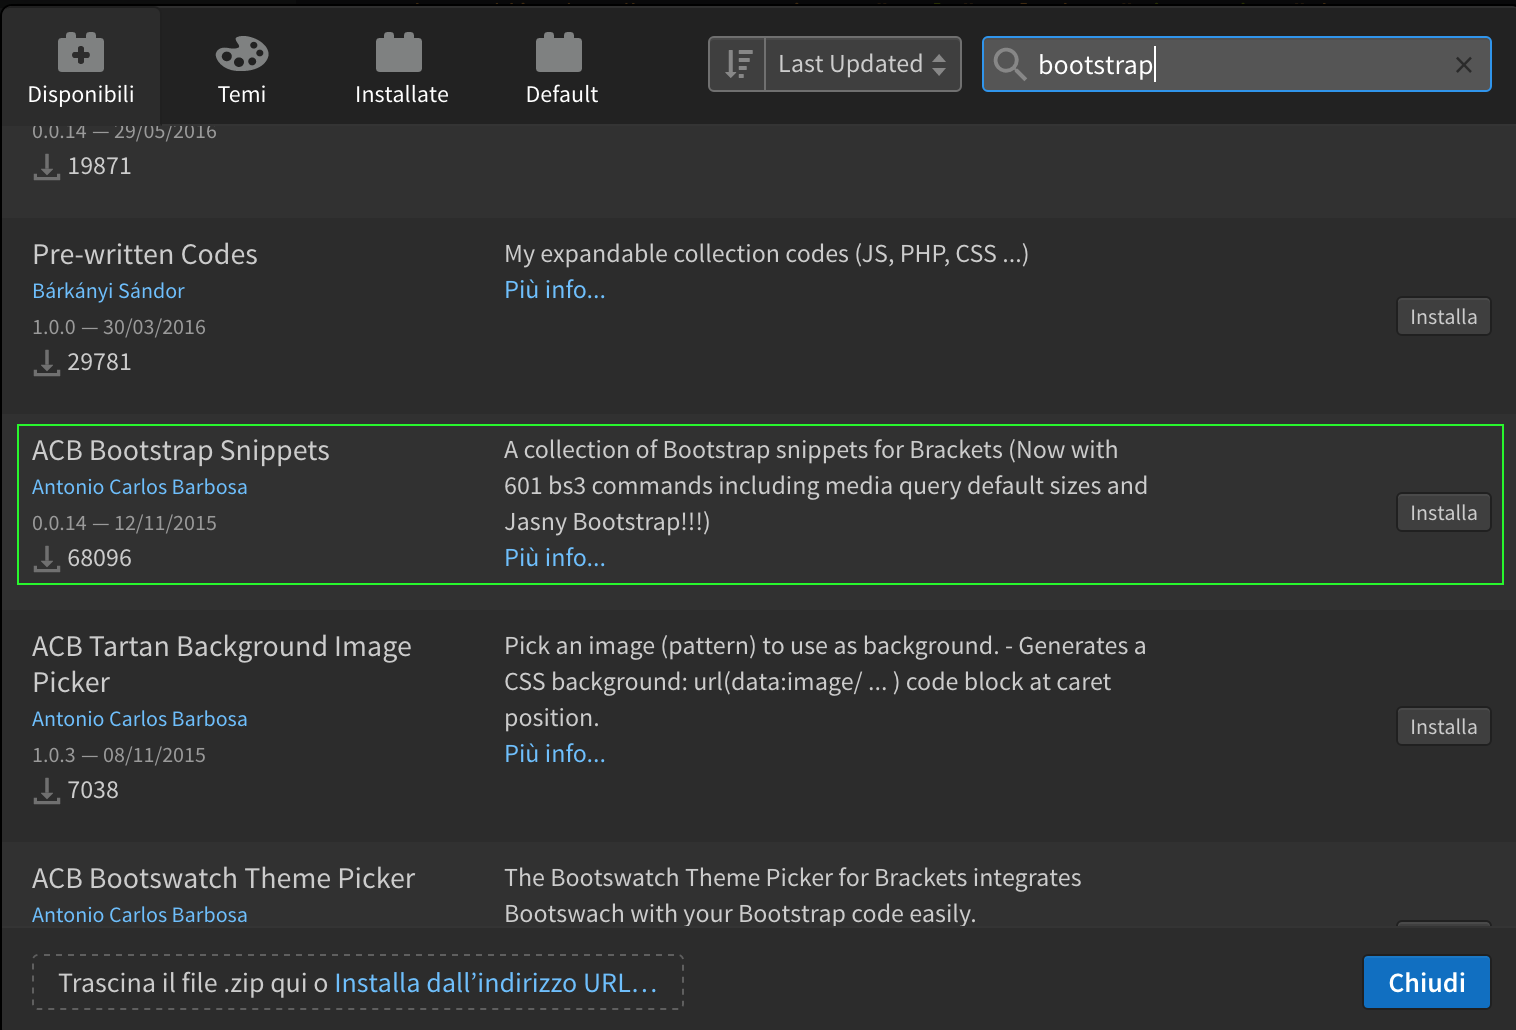Install ACB Tartan Background Image Picker

[1443, 727]
